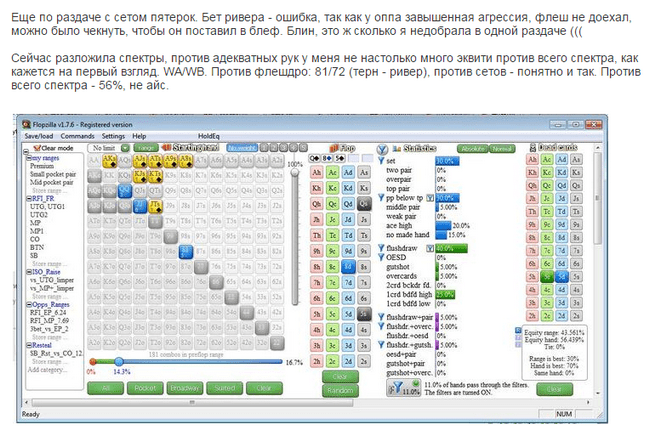The height and width of the screenshot is (436, 650).
Task: Select the QQ hand in the matrix
Action: pos(125,191)
